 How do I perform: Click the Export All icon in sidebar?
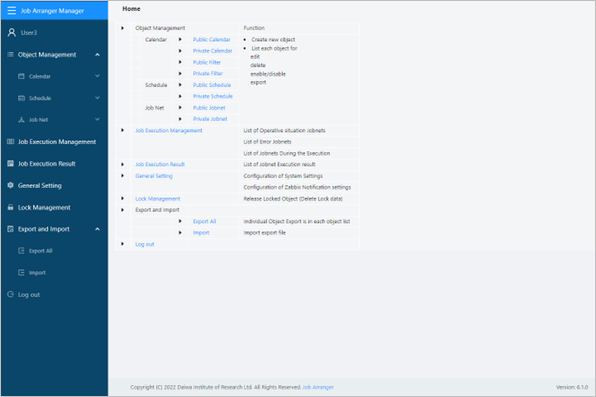click(x=21, y=251)
